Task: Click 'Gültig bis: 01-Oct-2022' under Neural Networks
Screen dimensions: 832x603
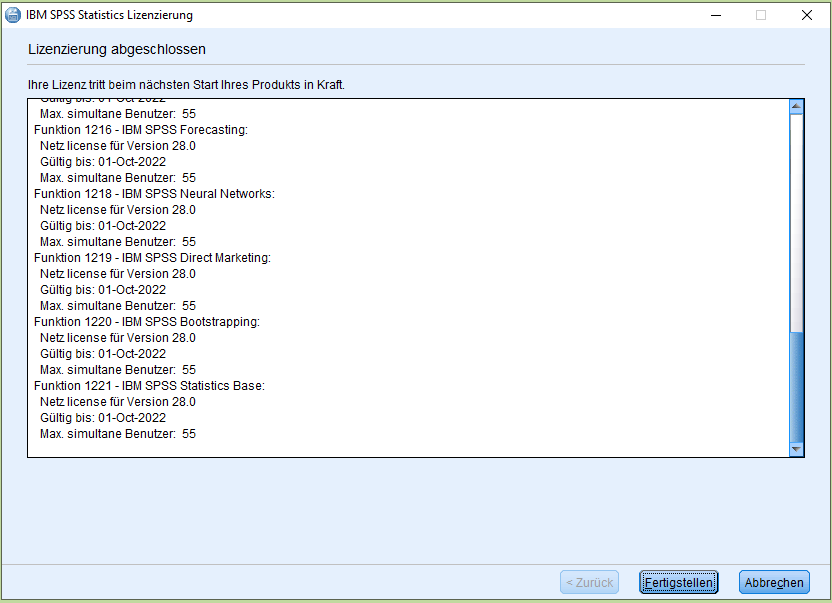Action: (x=103, y=226)
